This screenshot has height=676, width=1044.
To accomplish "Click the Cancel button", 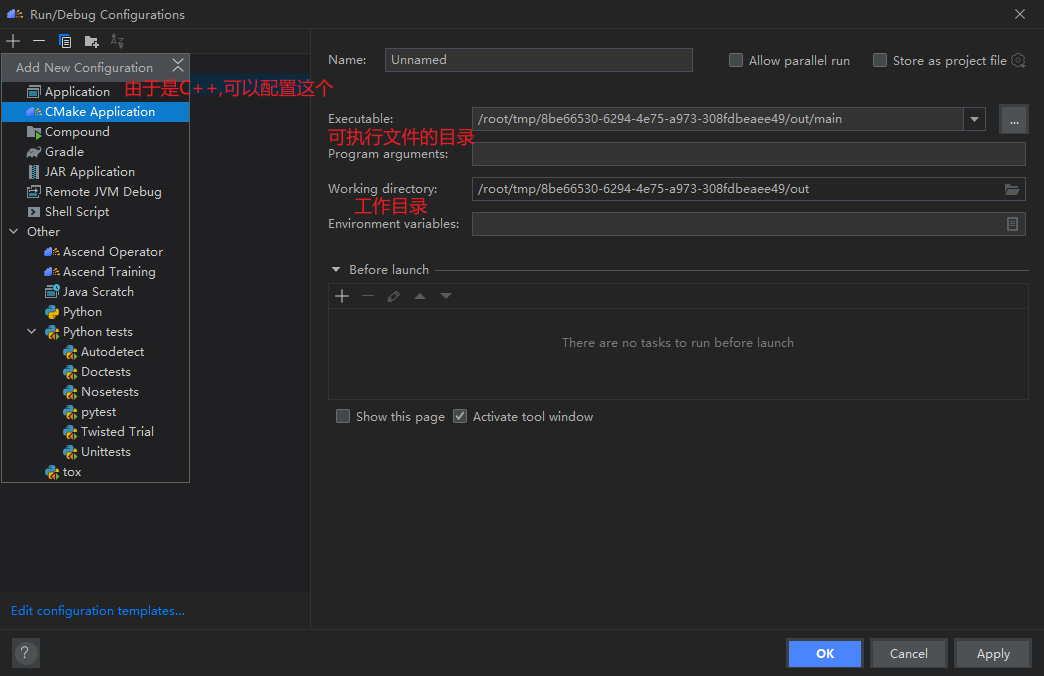I will (908, 653).
